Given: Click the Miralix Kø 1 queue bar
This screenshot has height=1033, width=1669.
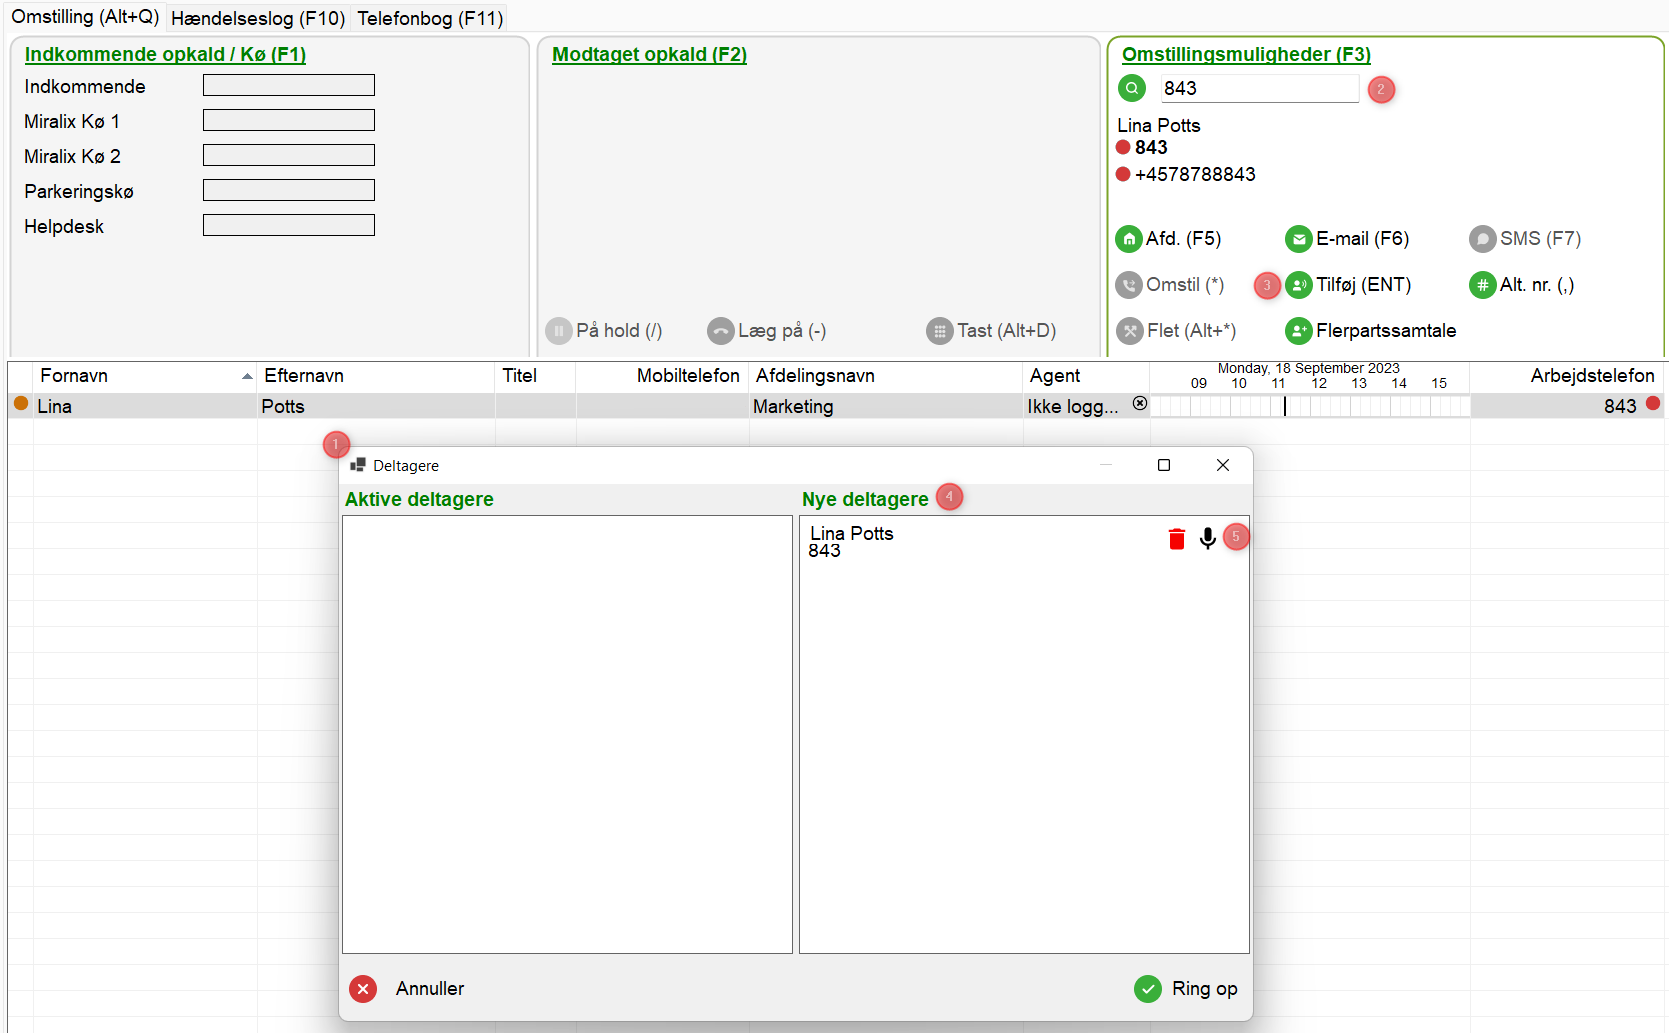Looking at the screenshot, I should [288, 121].
